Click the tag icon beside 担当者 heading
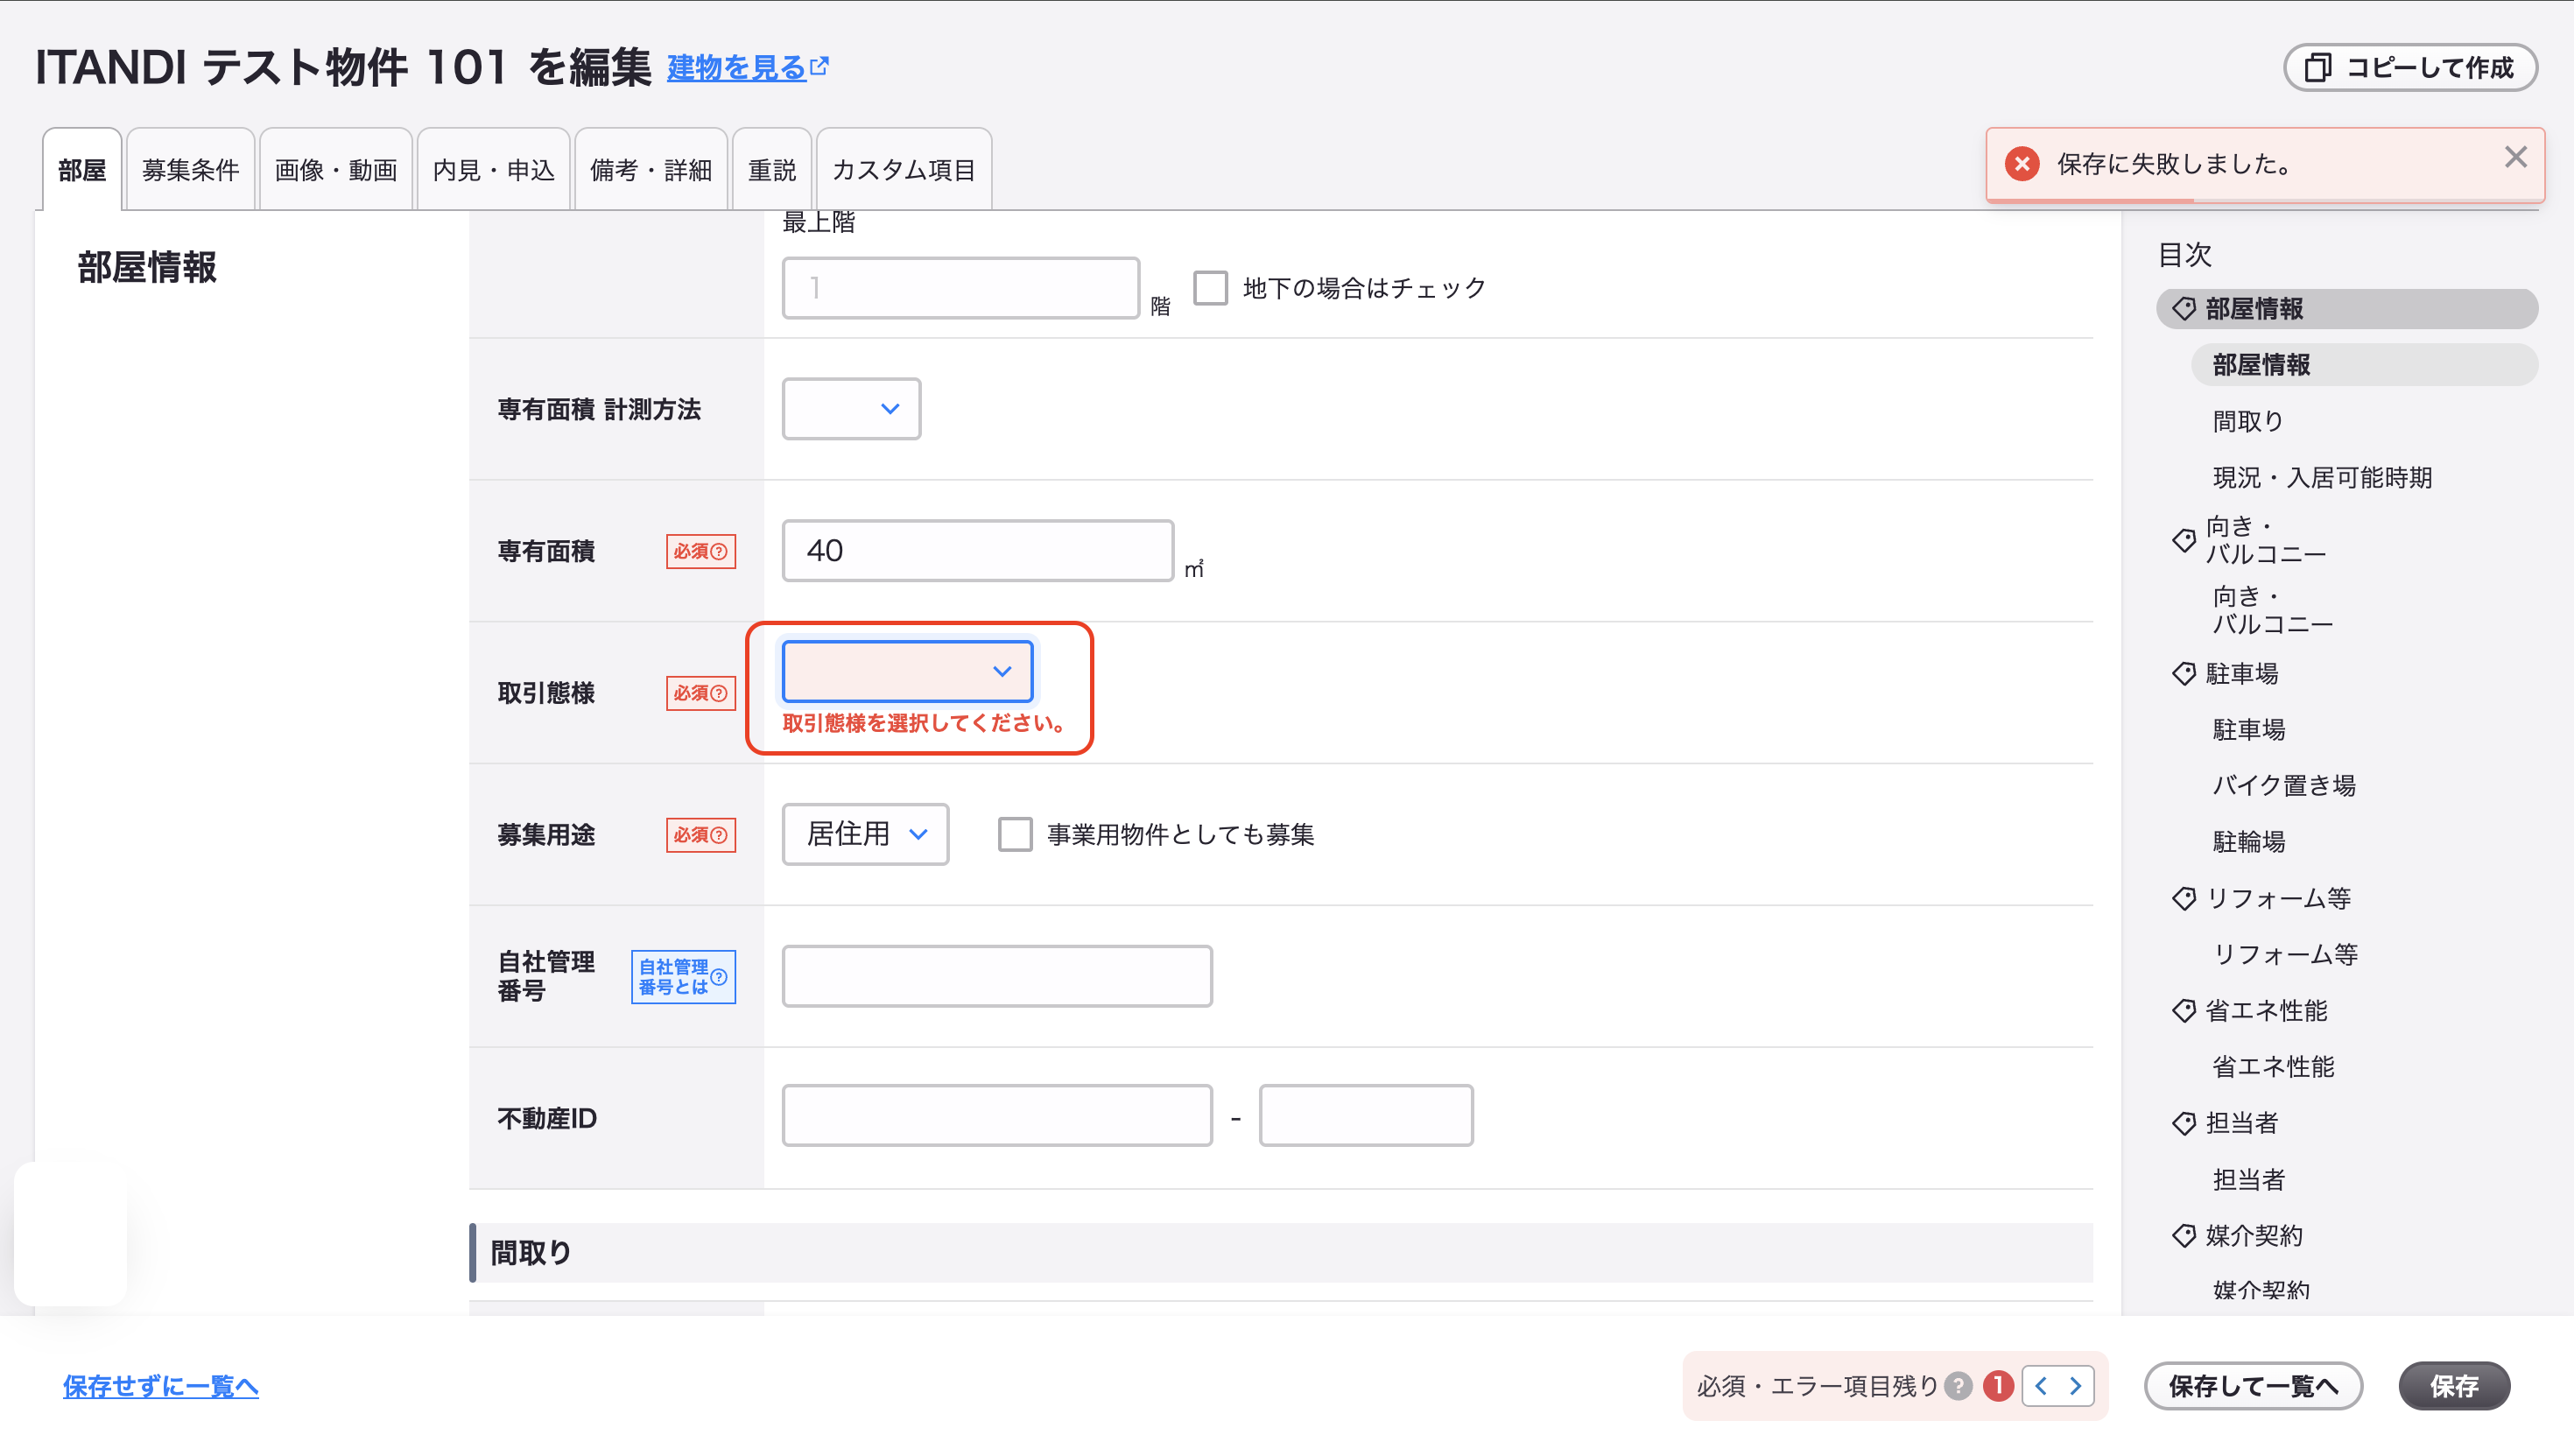This screenshot has width=2574, height=1456. click(2184, 1123)
